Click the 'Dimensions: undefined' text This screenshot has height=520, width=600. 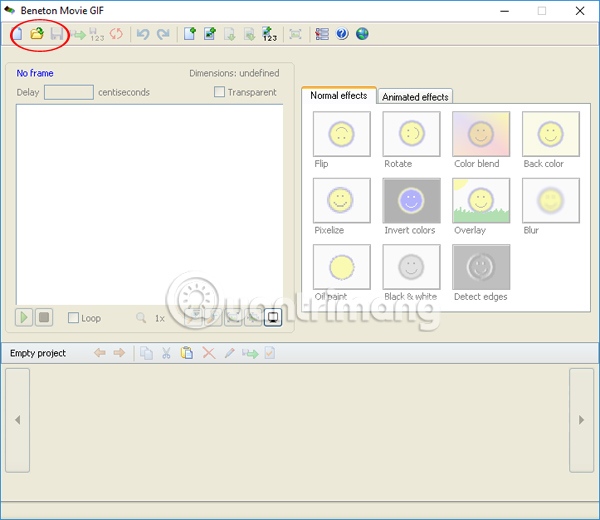pos(234,73)
